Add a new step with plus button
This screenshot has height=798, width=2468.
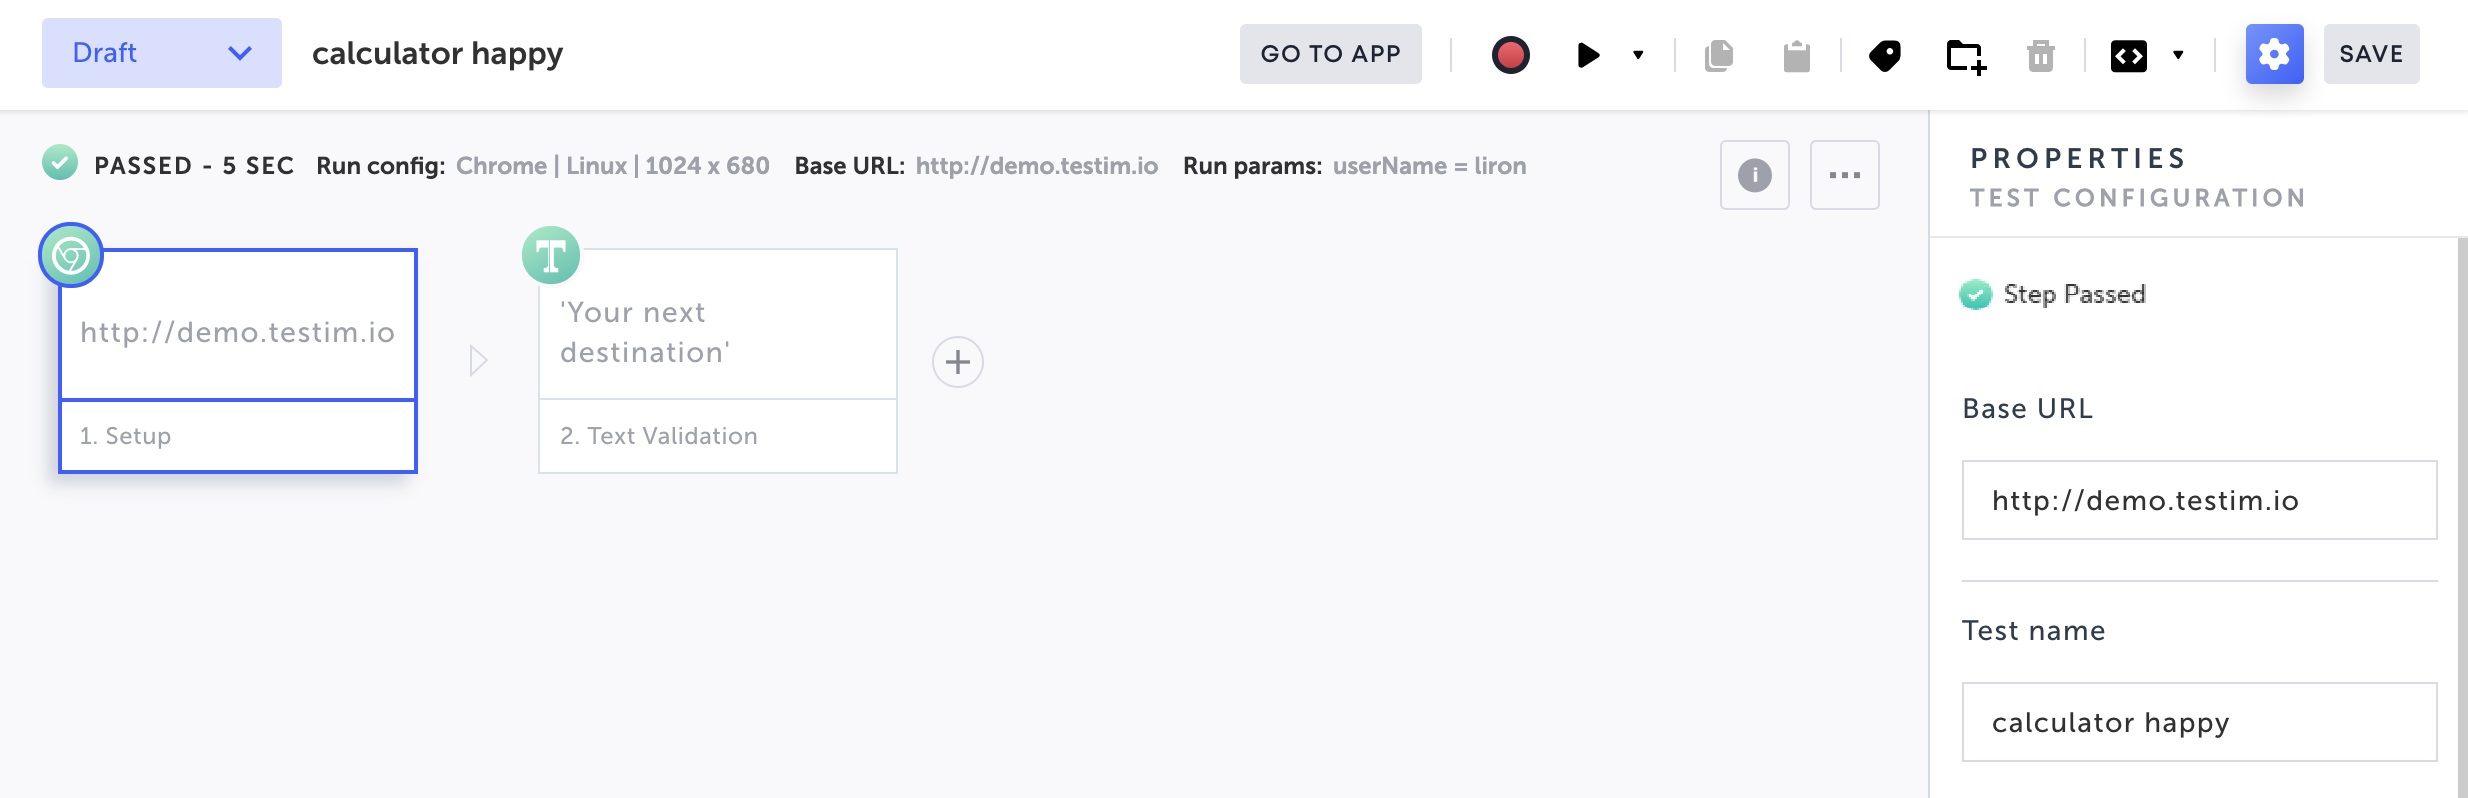pyautogui.click(x=958, y=362)
